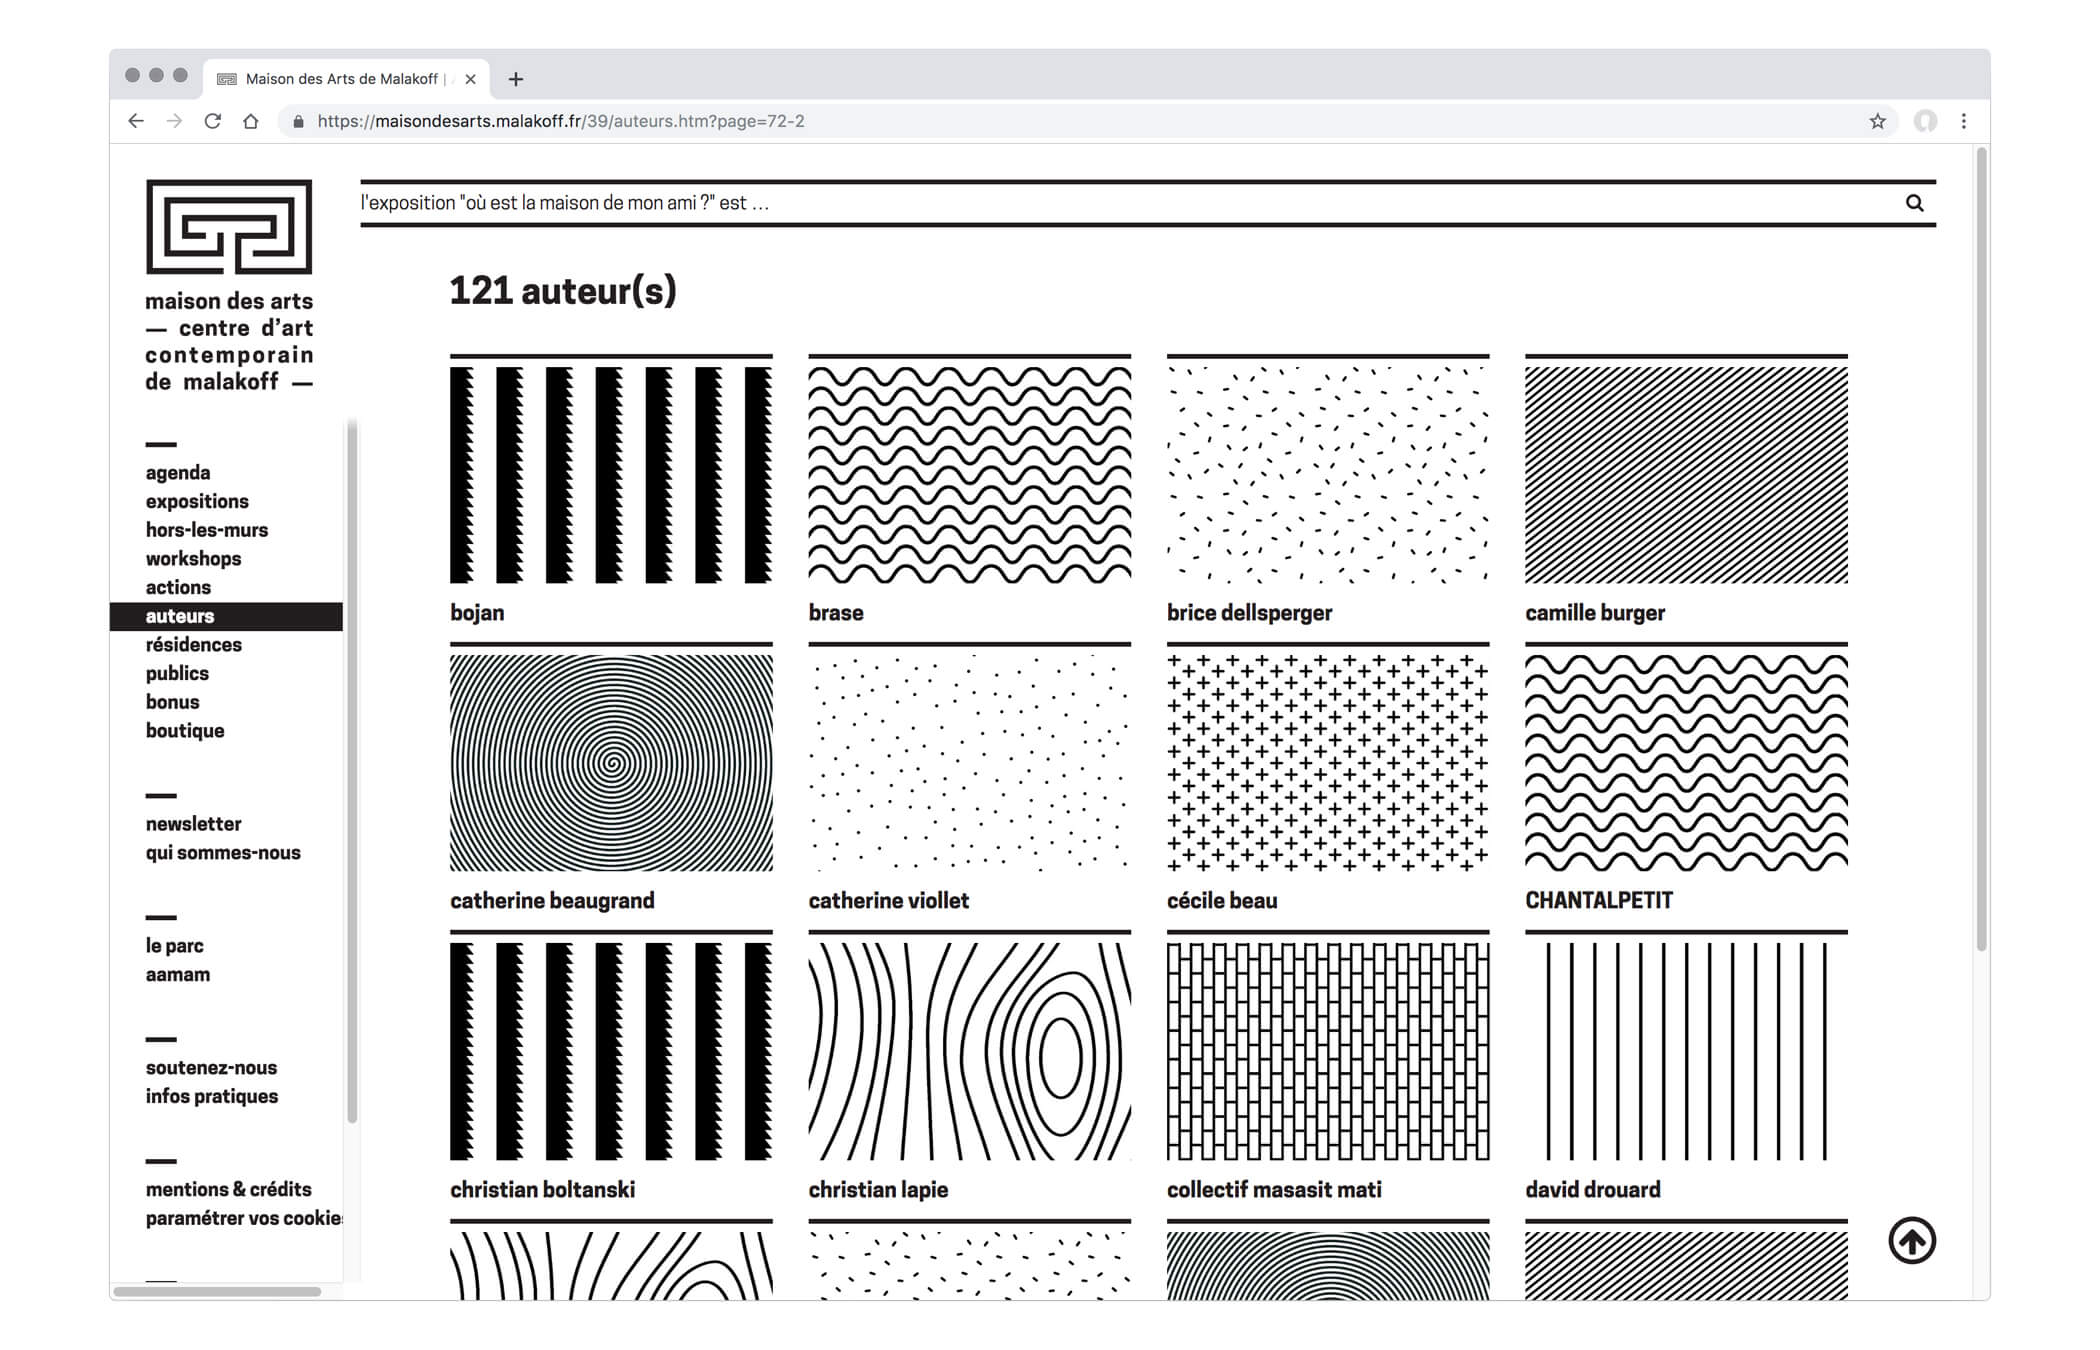
Task: Open a new browser tab
Action: [x=516, y=79]
